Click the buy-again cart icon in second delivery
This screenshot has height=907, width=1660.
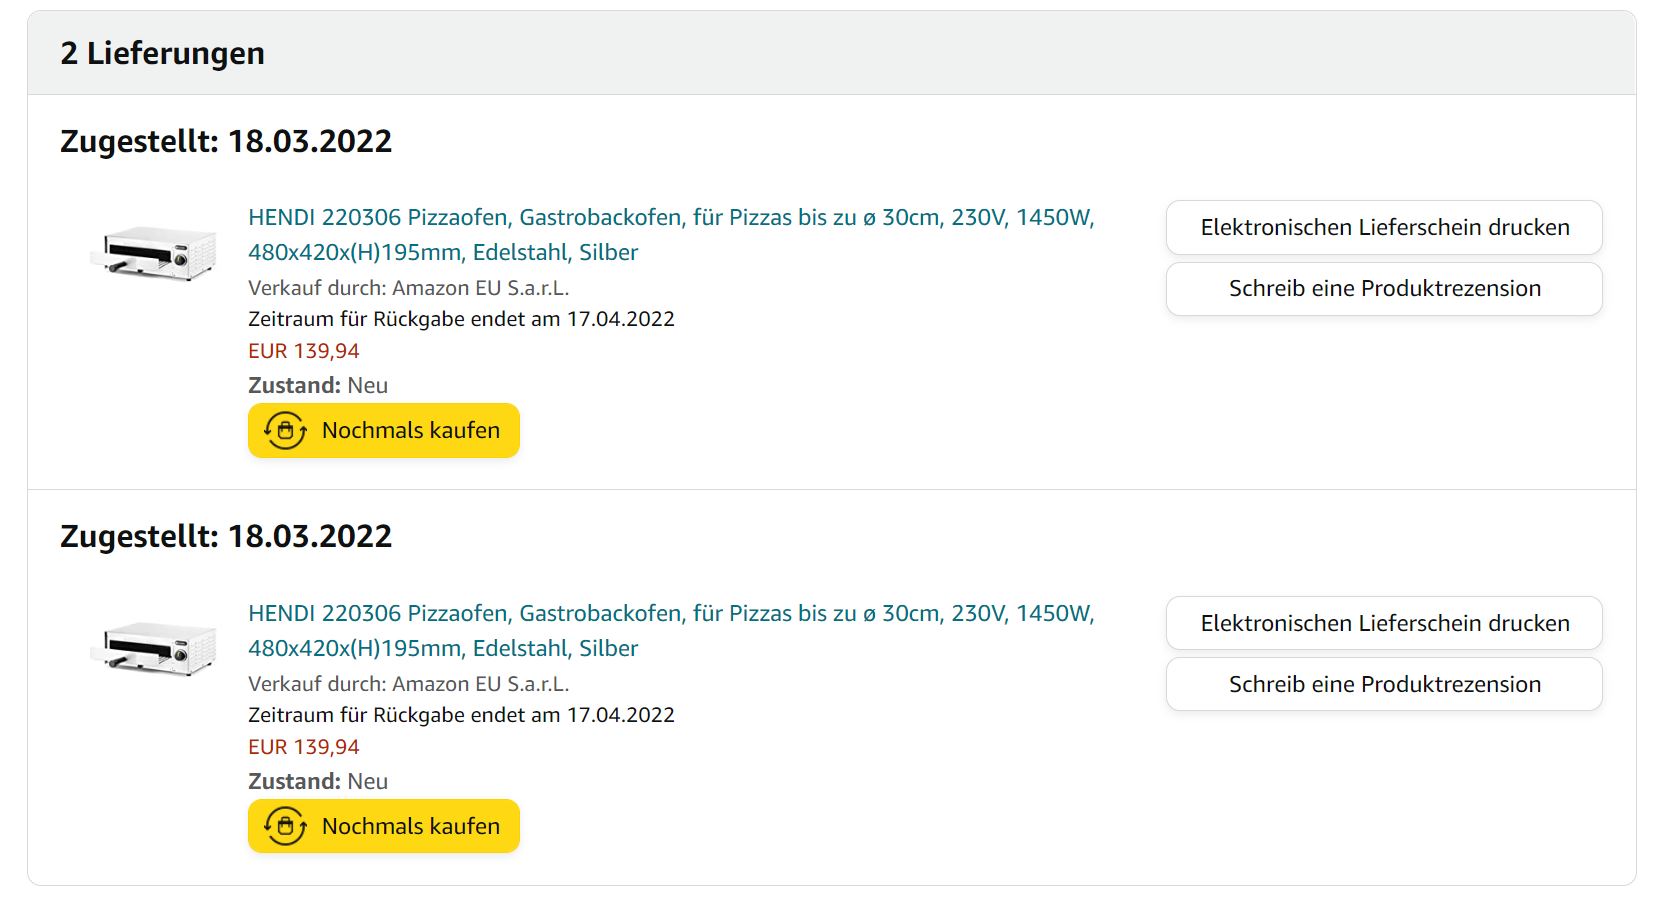285,827
